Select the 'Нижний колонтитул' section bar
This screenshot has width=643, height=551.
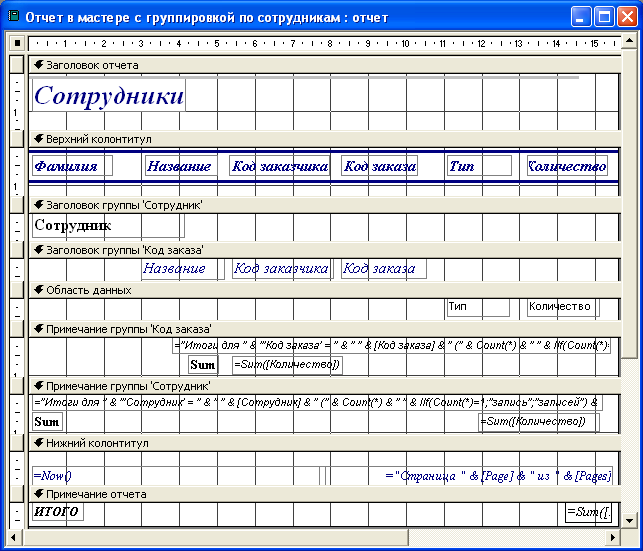(325, 443)
